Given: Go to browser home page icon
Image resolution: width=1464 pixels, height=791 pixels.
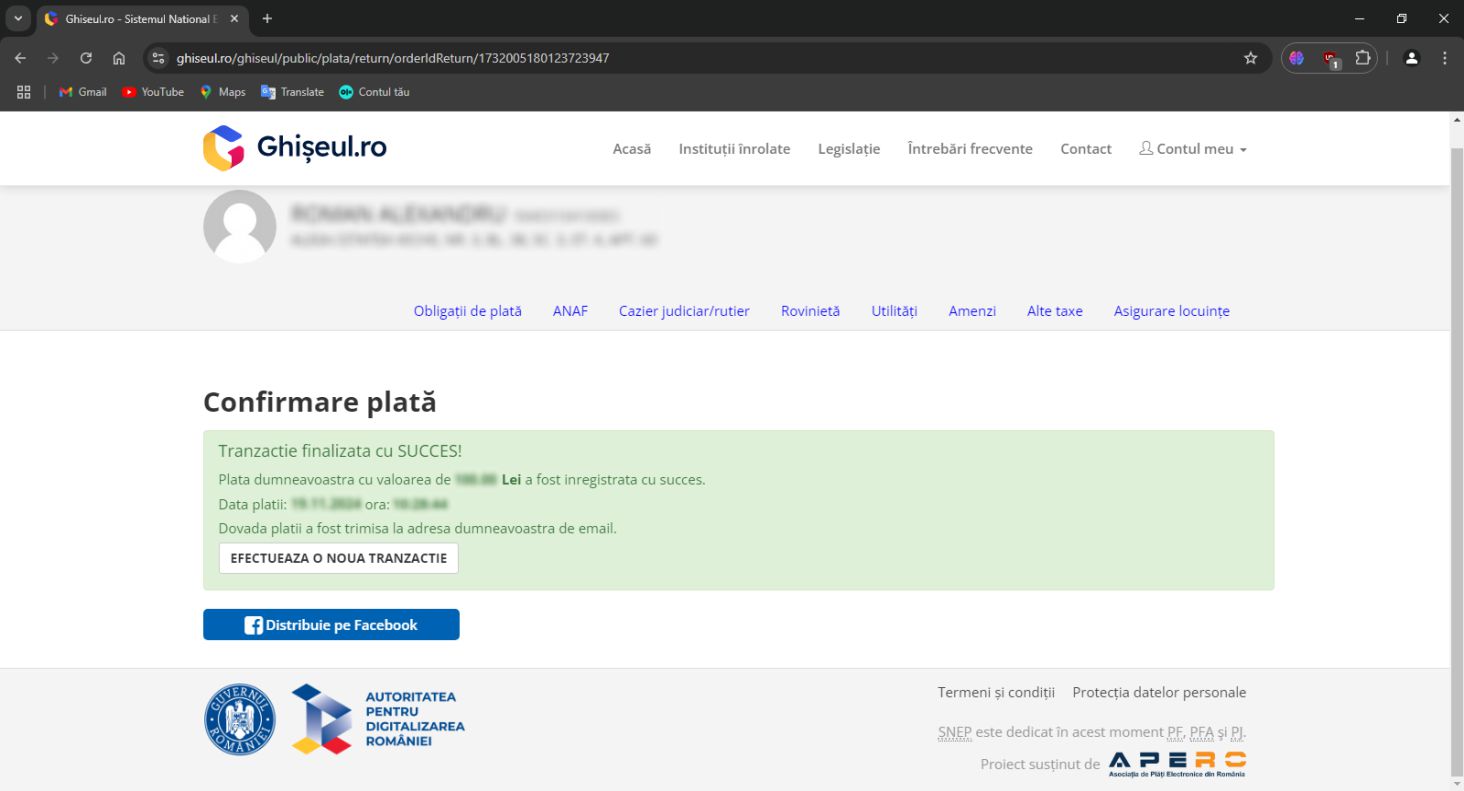Looking at the screenshot, I should (x=119, y=58).
